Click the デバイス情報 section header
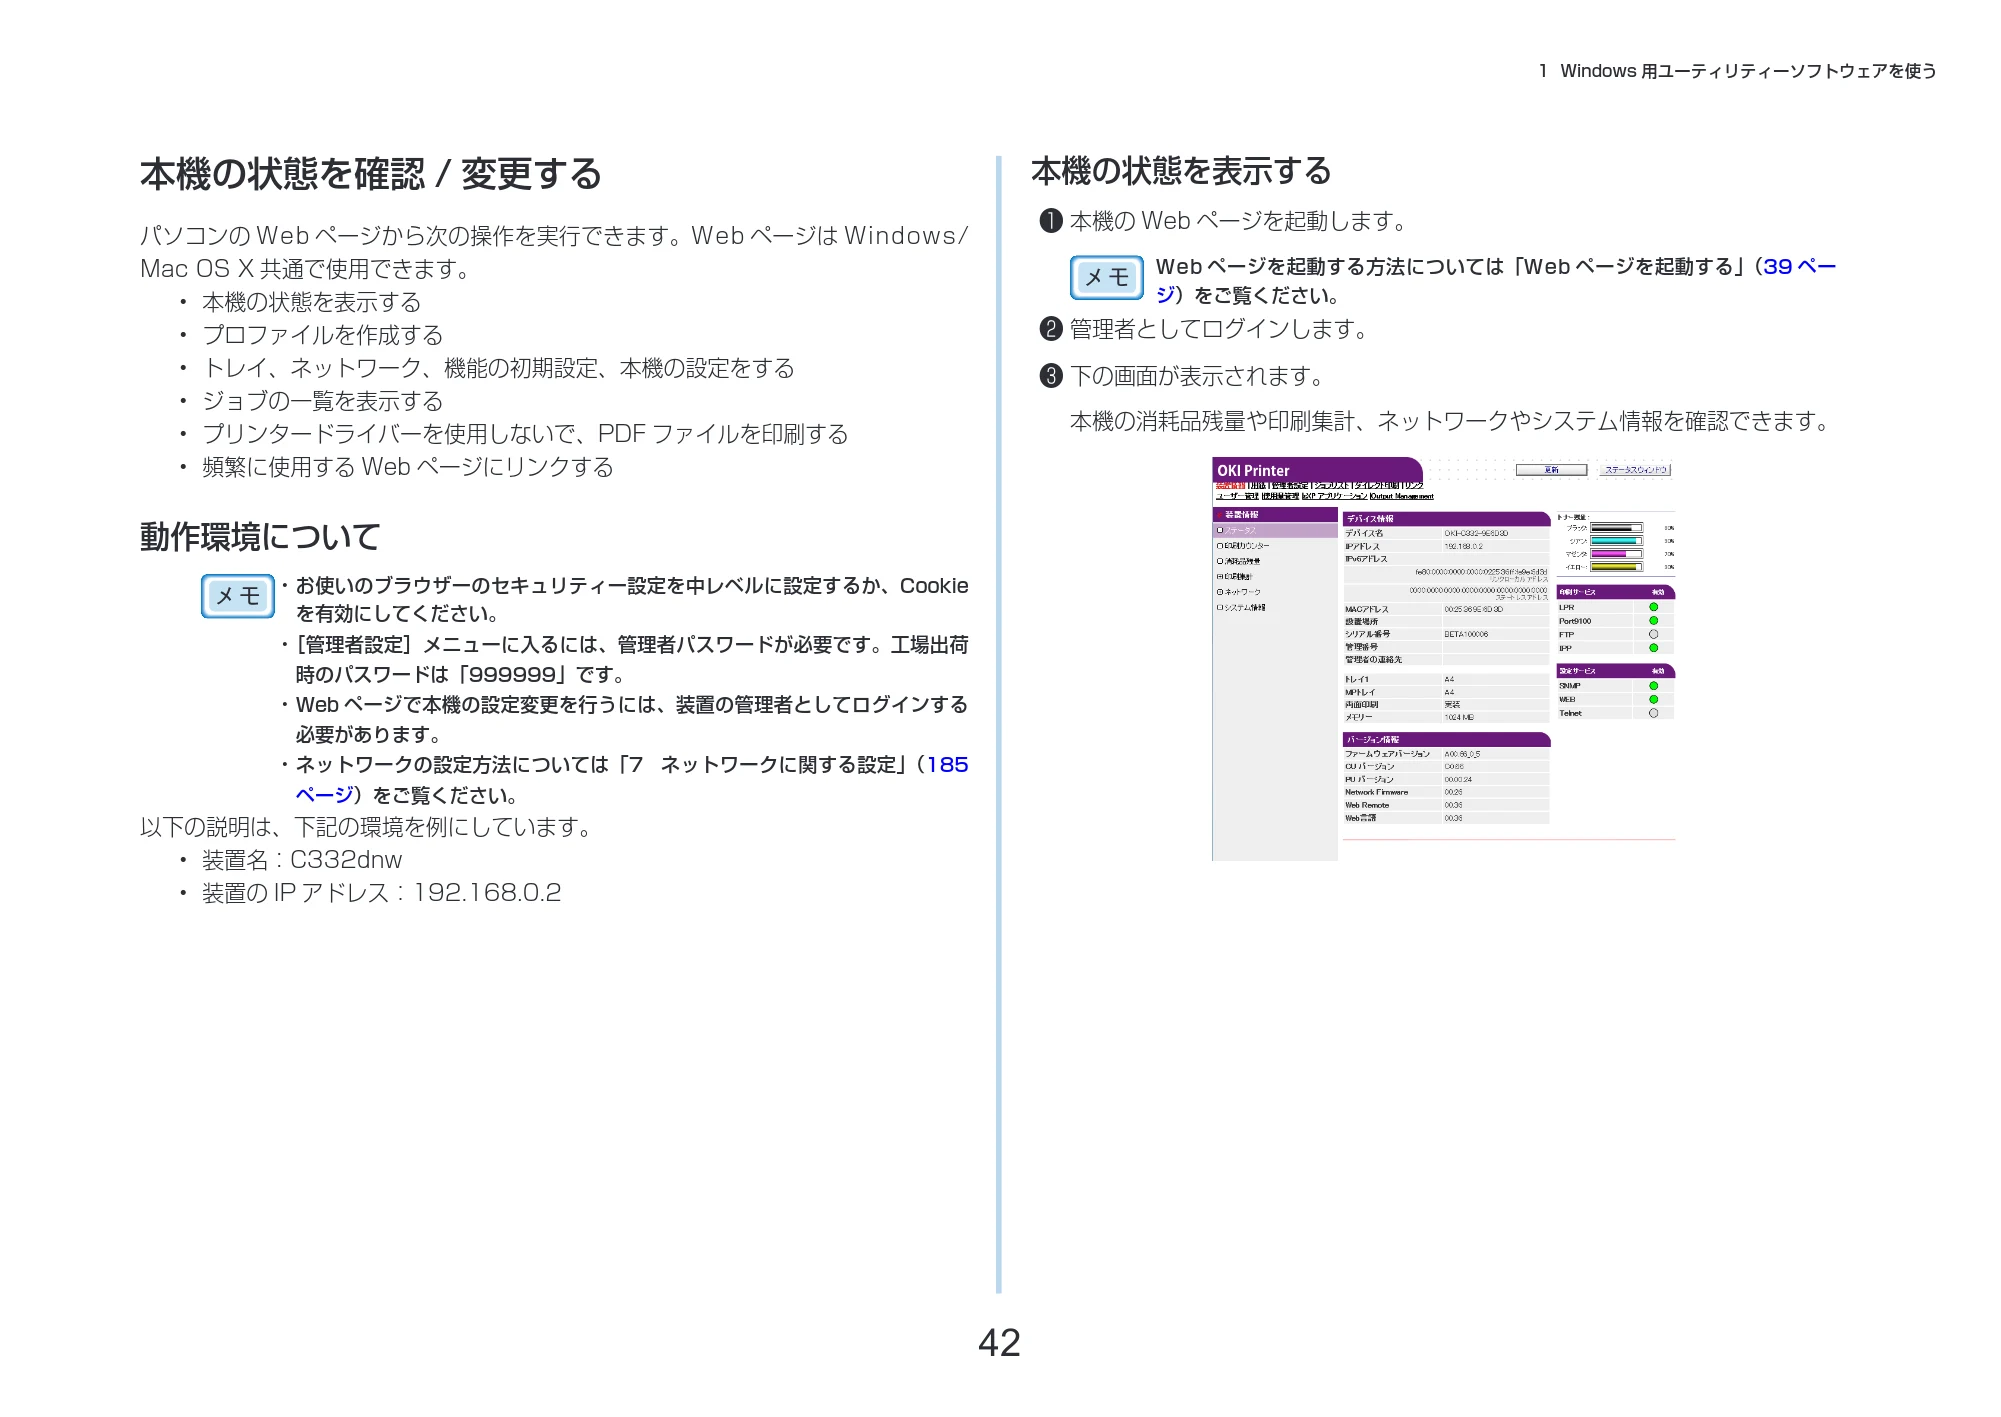This screenshot has height=1417, width=2001. point(1446,519)
